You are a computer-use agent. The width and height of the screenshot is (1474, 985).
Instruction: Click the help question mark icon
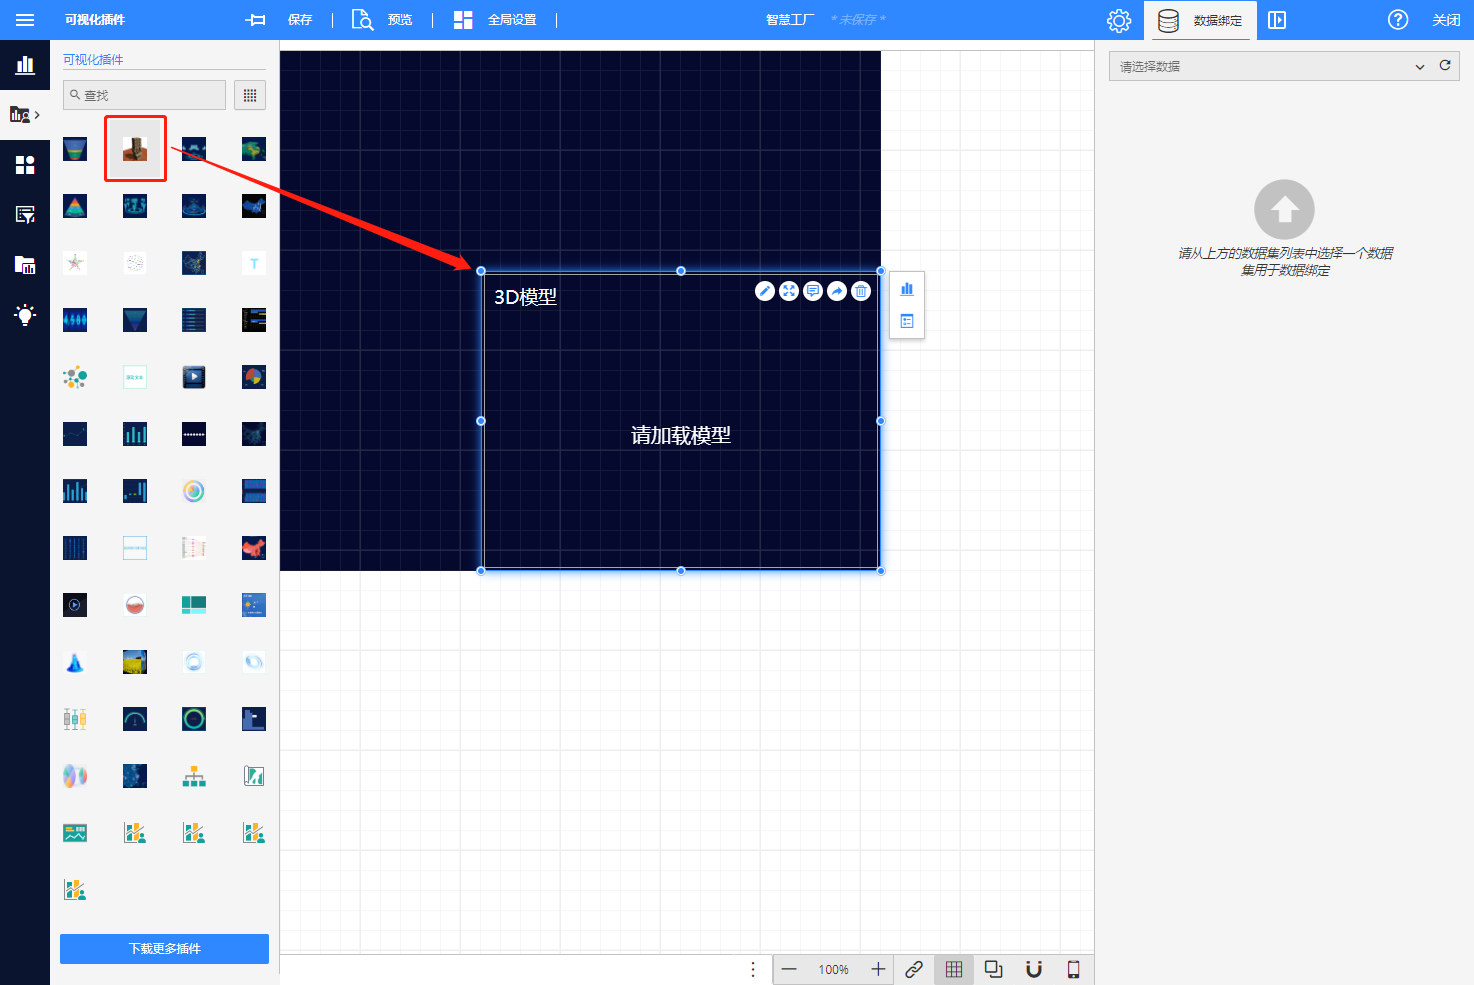(1398, 20)
